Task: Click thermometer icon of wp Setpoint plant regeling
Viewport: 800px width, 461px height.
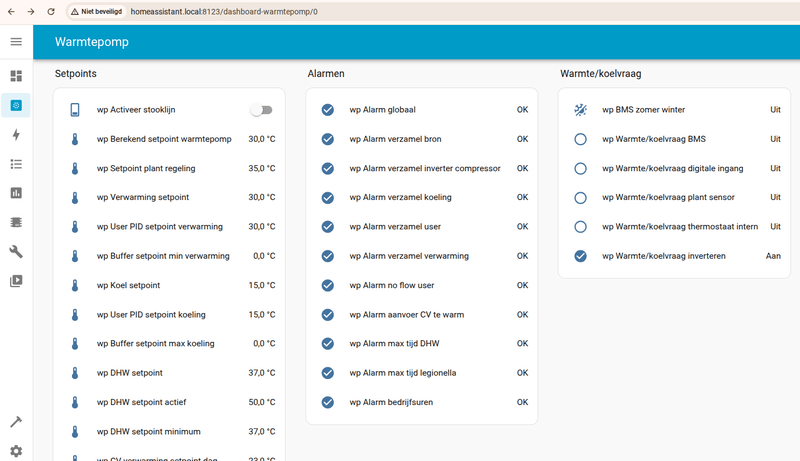Action: click(x=75, y=168)
